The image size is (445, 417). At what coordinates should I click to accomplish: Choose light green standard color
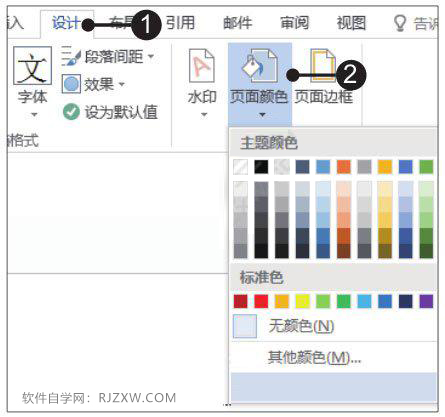coord(323,301)
